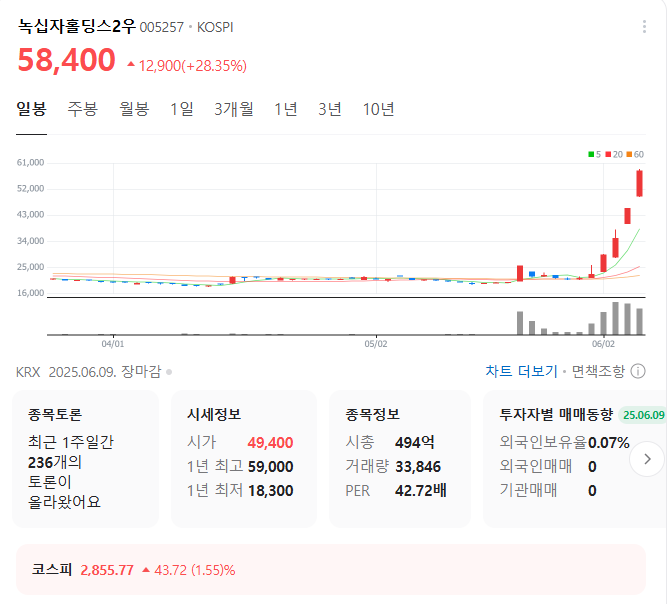
Task: Click the 거래량 value 33,846
Action: coord(418,466)
